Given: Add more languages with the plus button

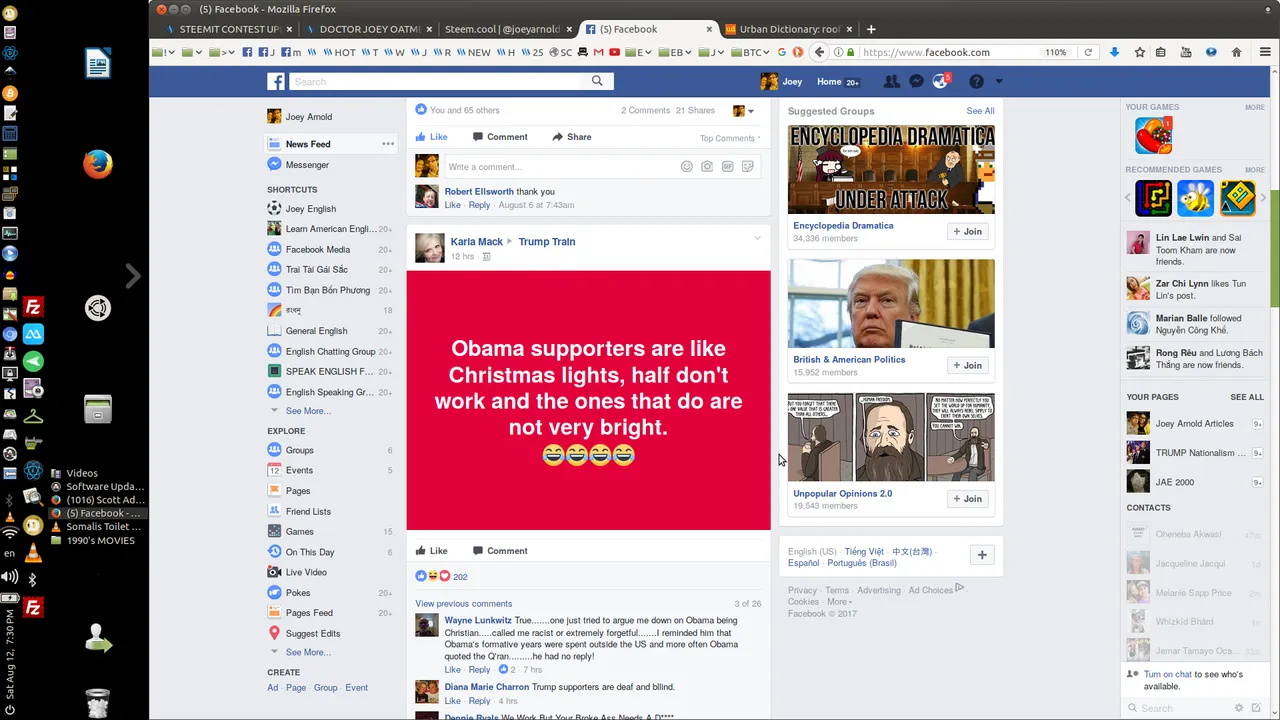Looking at the screenshot, I should click(982, 555).
